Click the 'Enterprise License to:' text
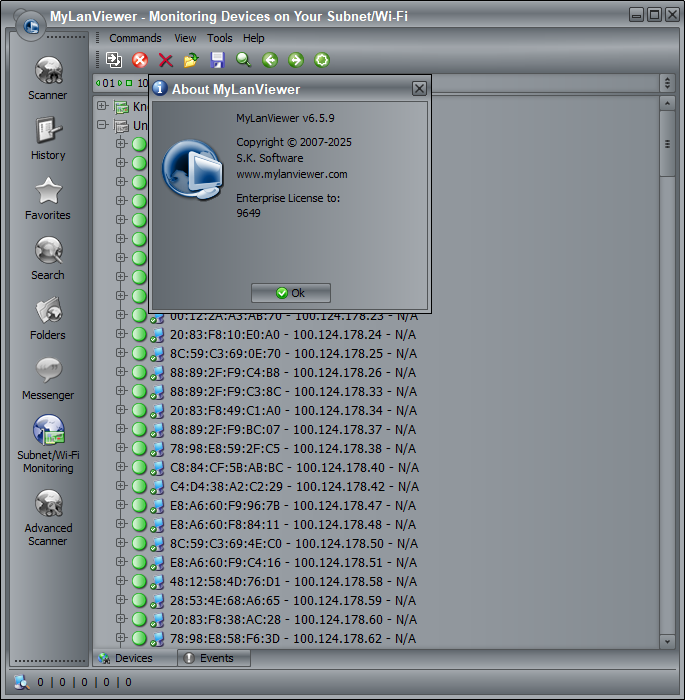Image resolution: width=685 pixels, height=700 pixels. (288, 198)
